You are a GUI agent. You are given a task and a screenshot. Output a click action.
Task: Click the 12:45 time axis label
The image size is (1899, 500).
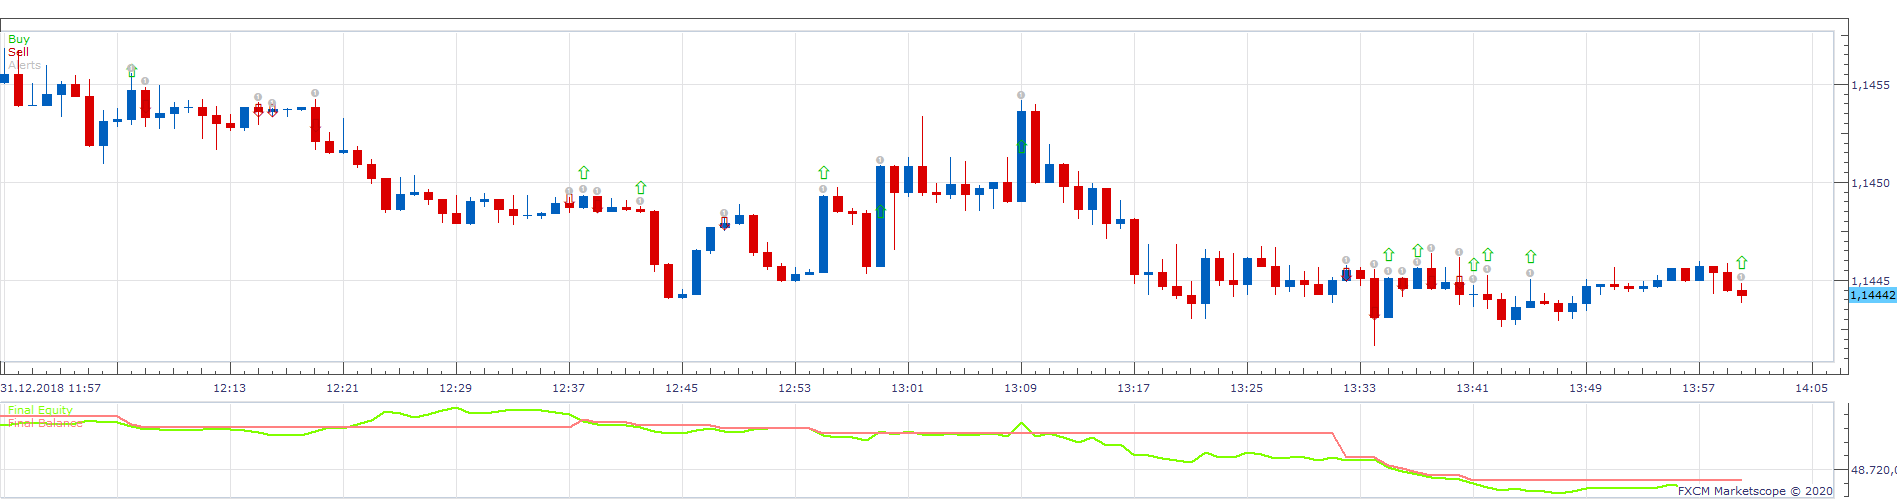682,388
